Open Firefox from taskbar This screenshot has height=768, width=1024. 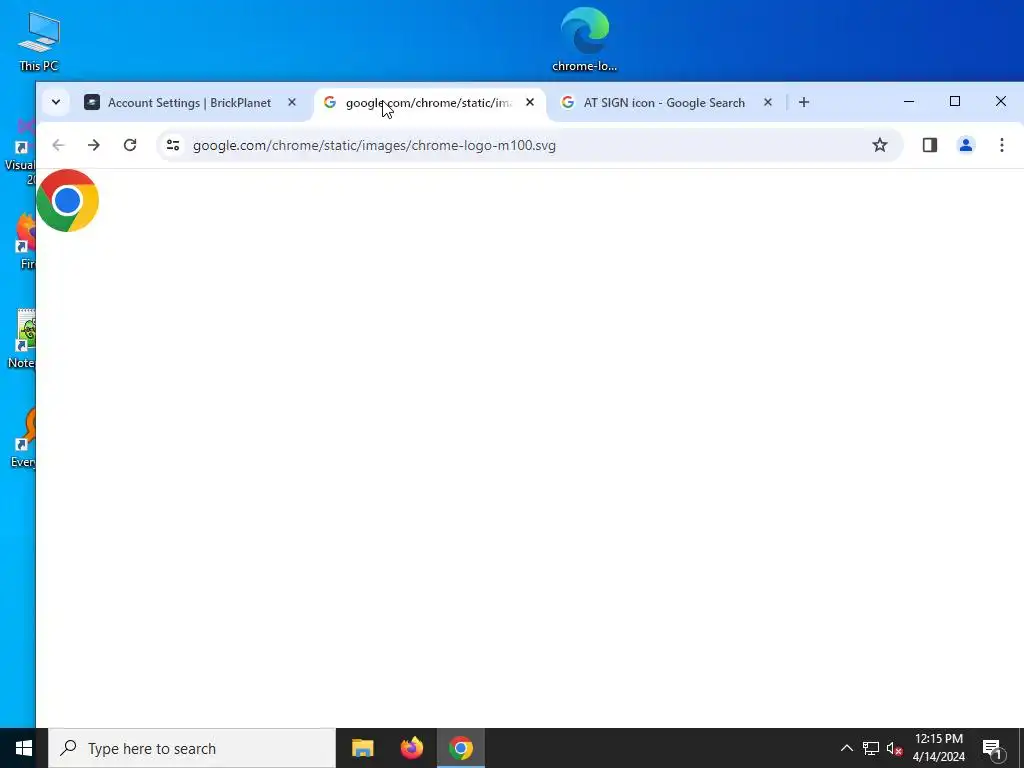click(411, 748)
